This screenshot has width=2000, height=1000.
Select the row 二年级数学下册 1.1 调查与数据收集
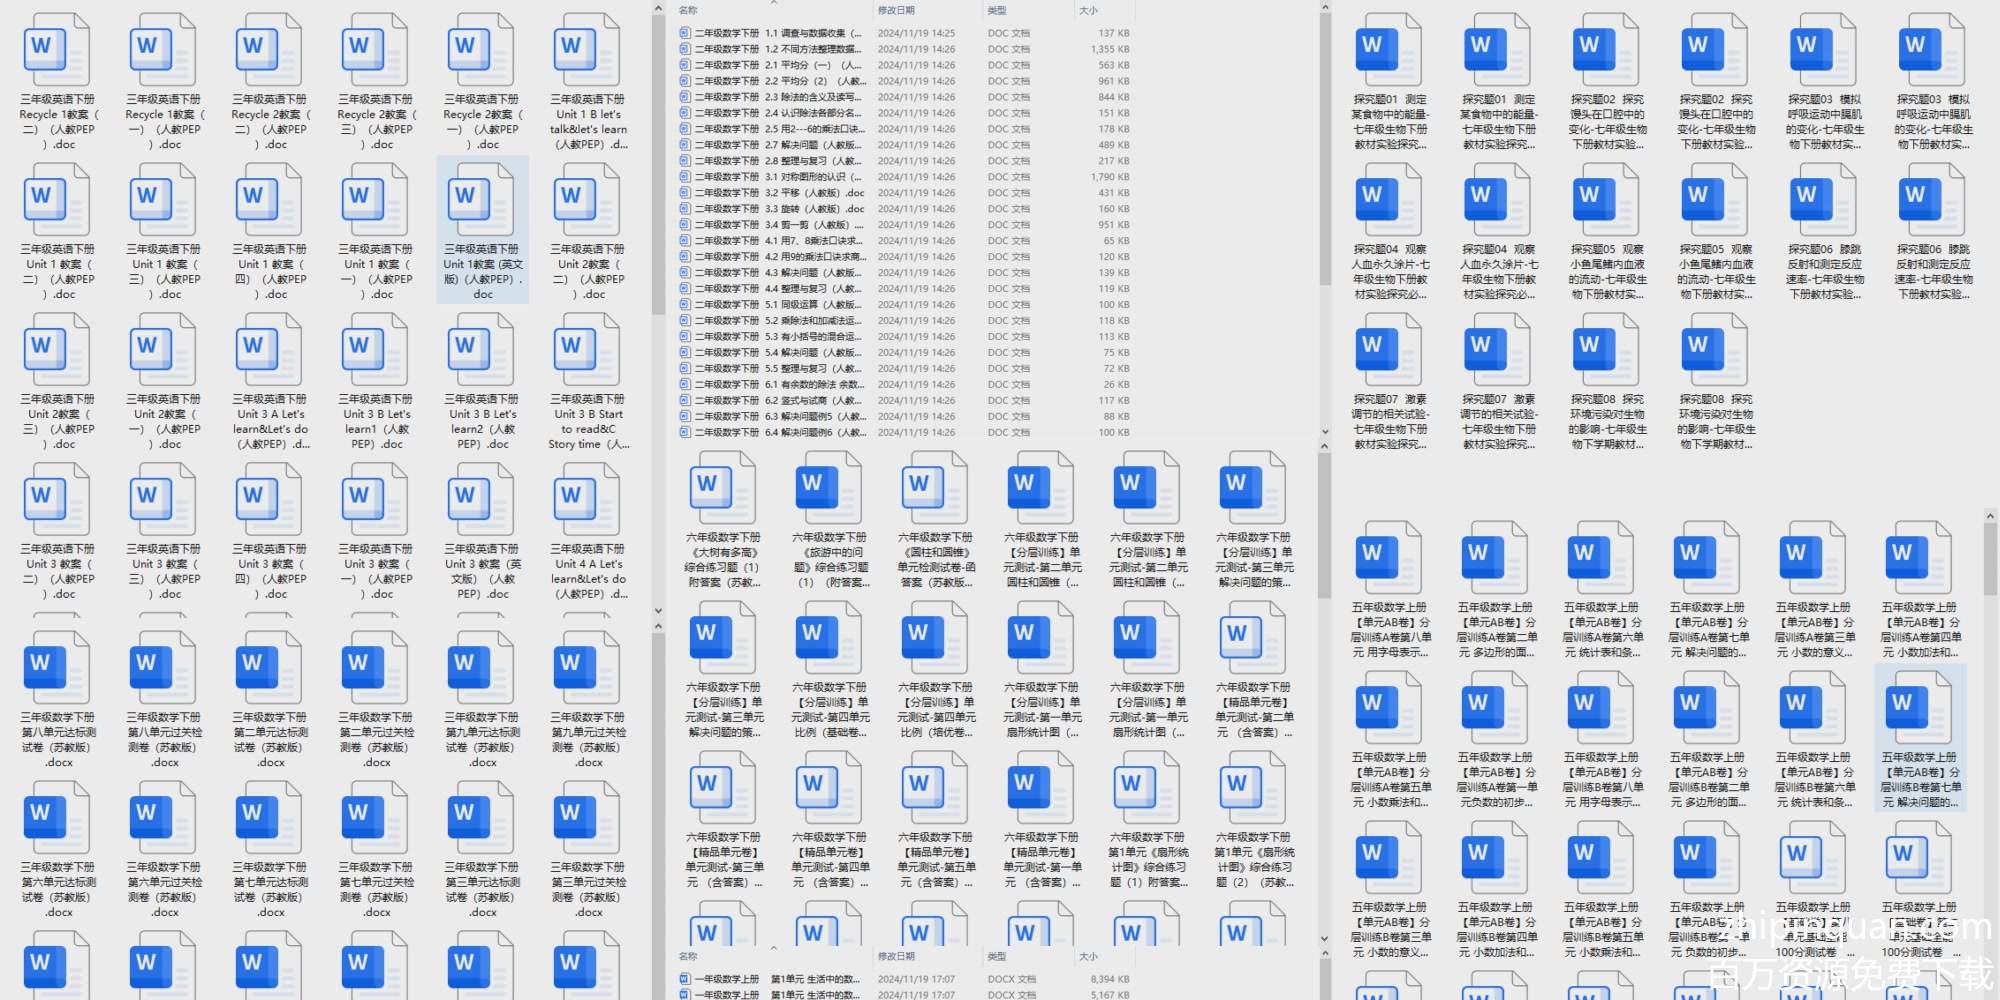[905, 33]
